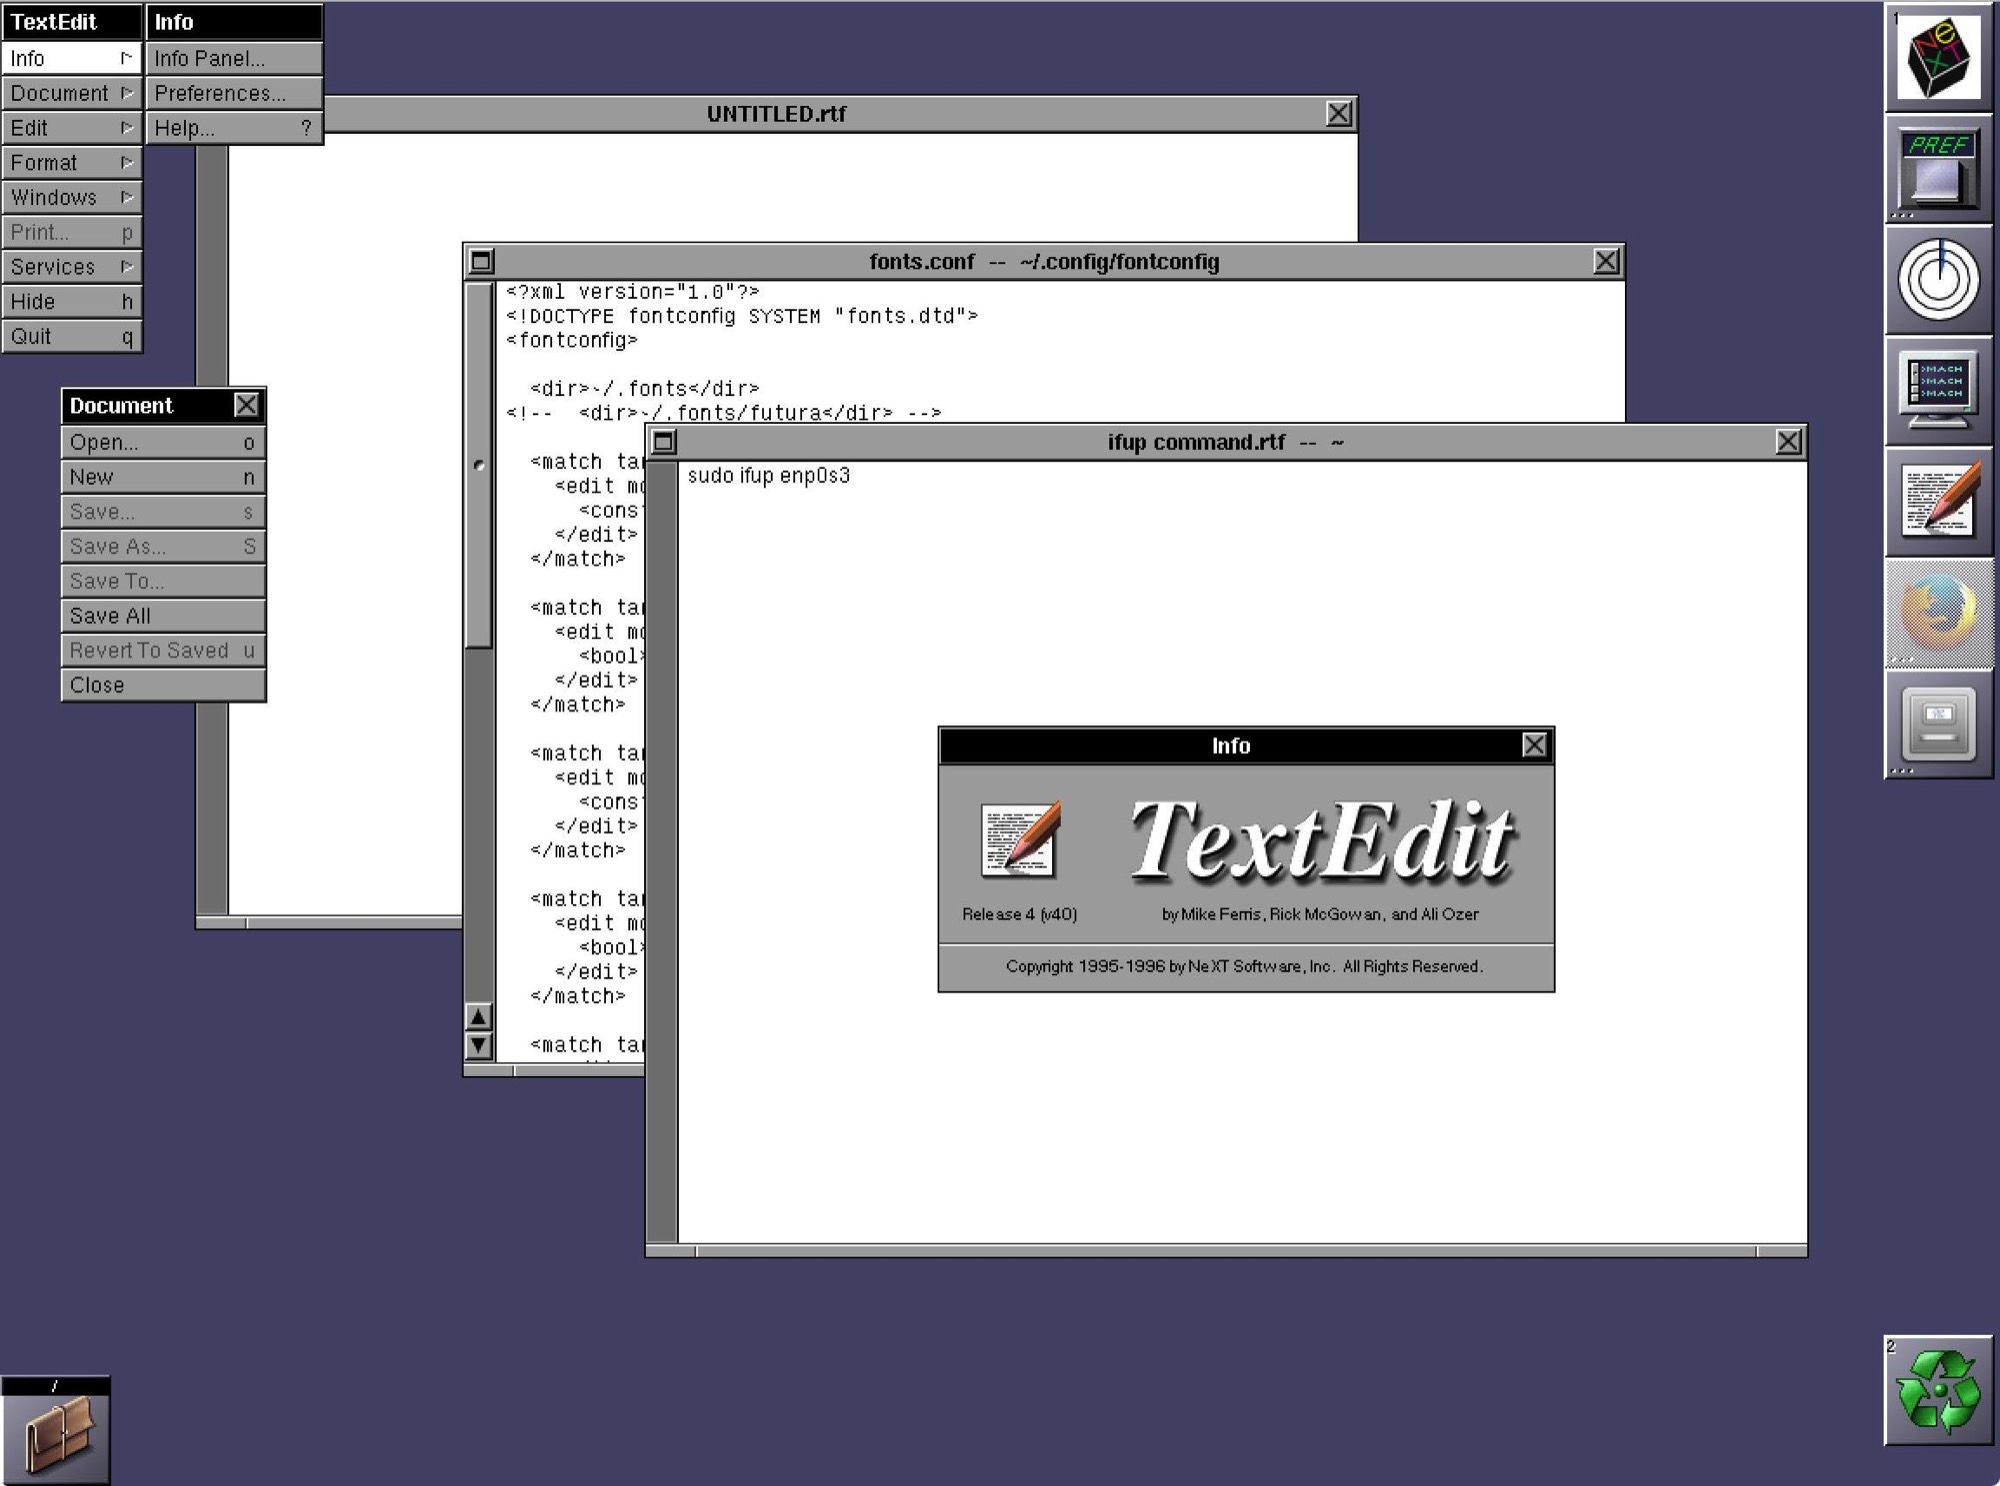Choose Quit from the TextEdit menu
The width and height of the screenshot is (2000, 1486).
(x=72, y=336)
